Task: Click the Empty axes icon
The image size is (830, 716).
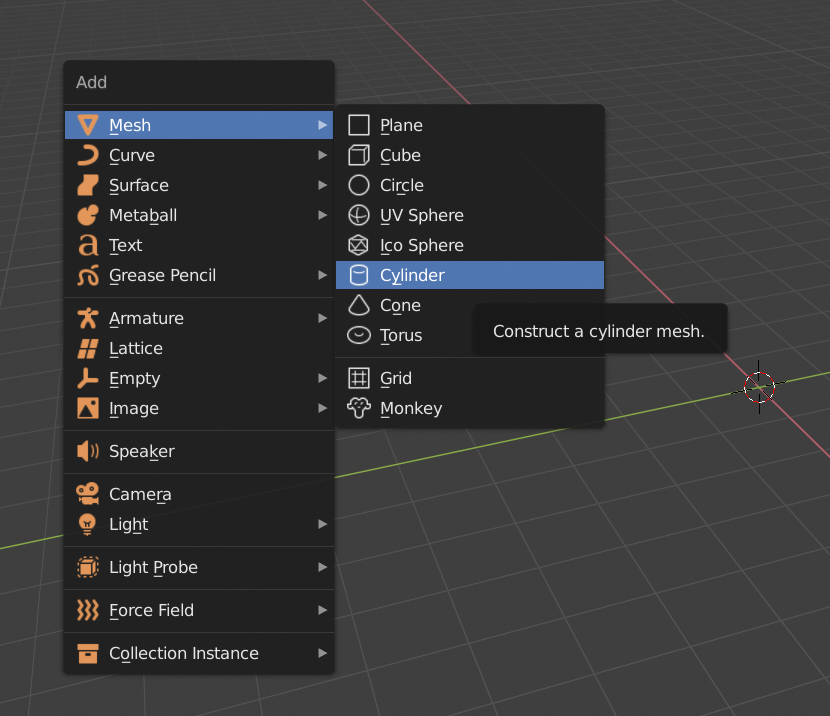Action: click(x=88, y=378)
